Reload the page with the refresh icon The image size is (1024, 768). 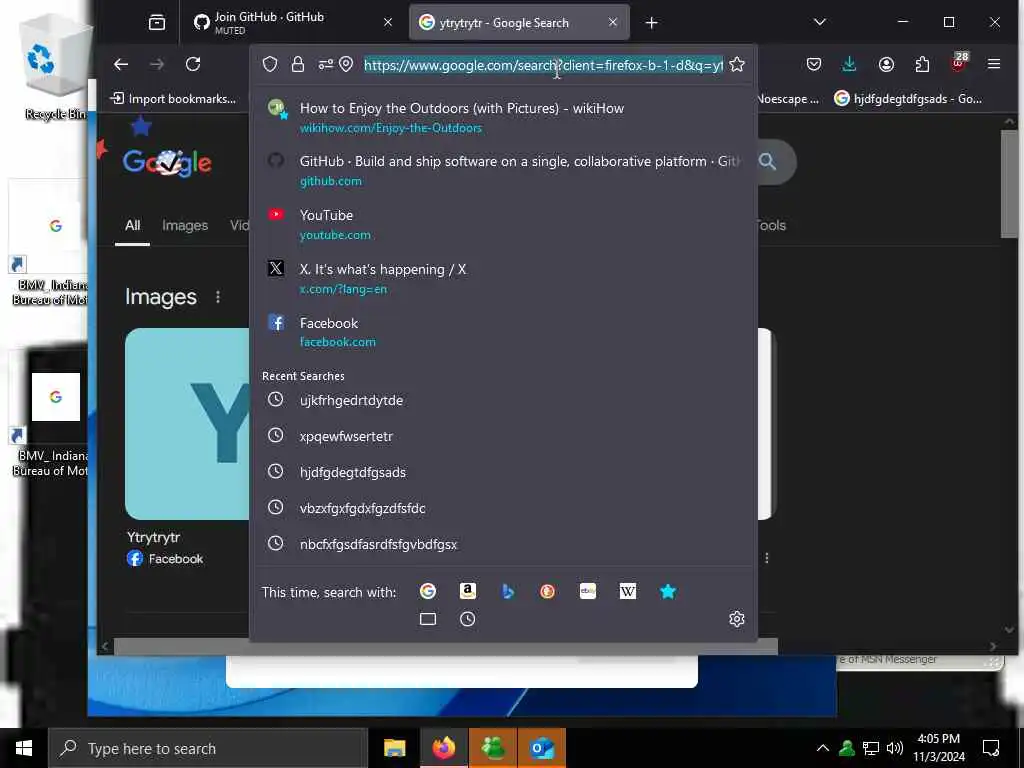193,64
